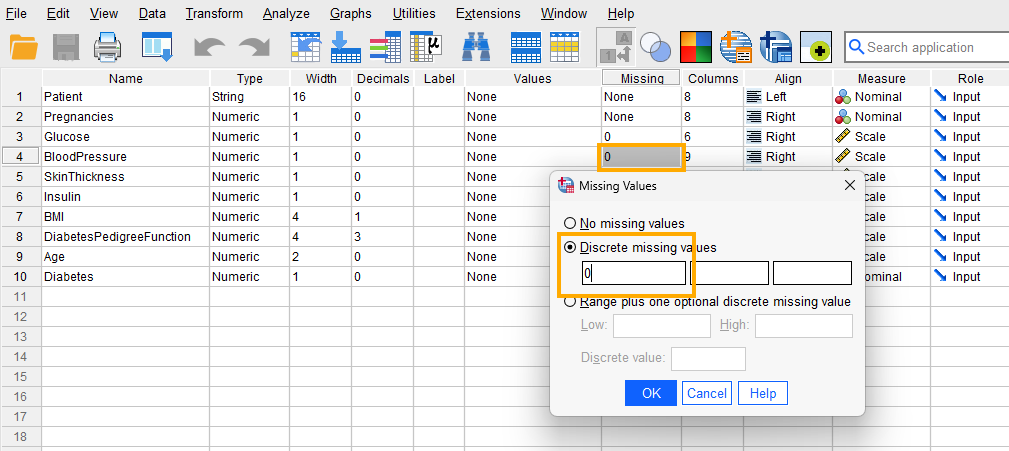The width and height of the screenshot is (1009, 451).
Task: Click the Print icon in toolbar
Action: 108,47
